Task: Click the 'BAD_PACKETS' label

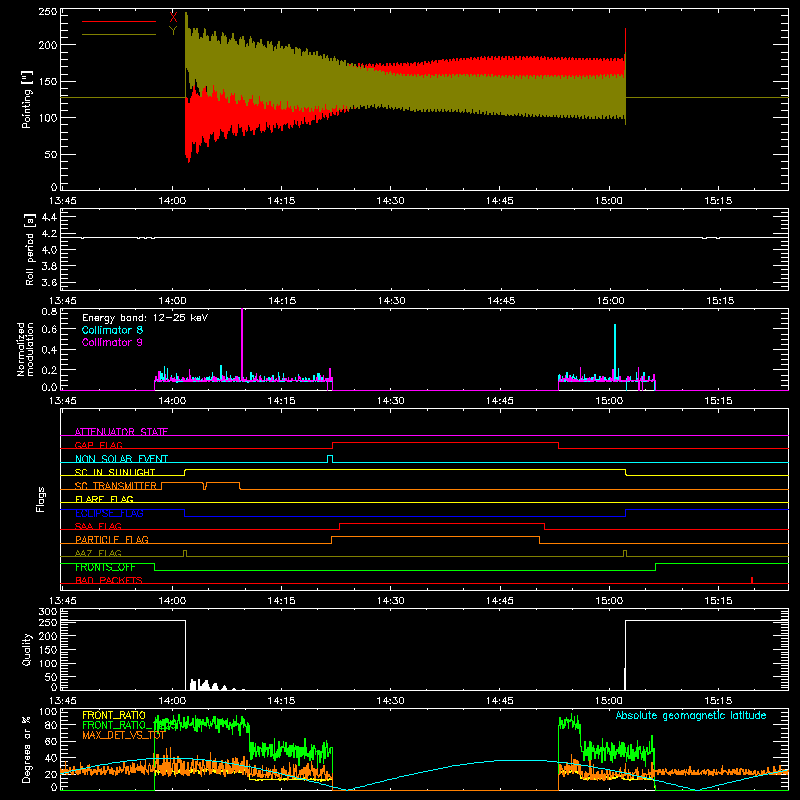Action: tap(109, 580)
